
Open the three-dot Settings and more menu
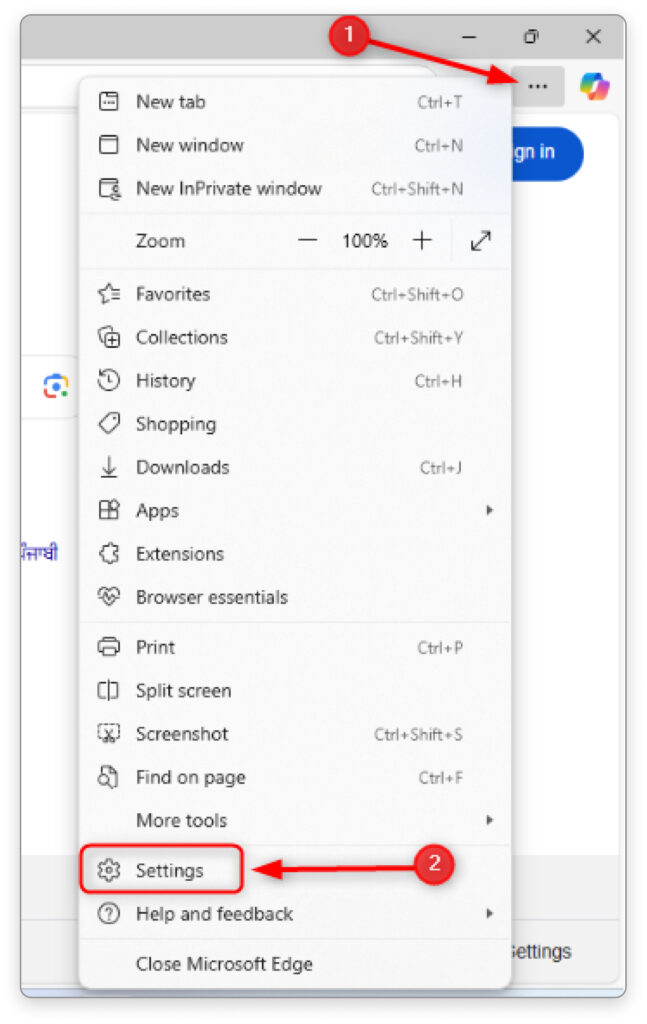pos(538,87)
